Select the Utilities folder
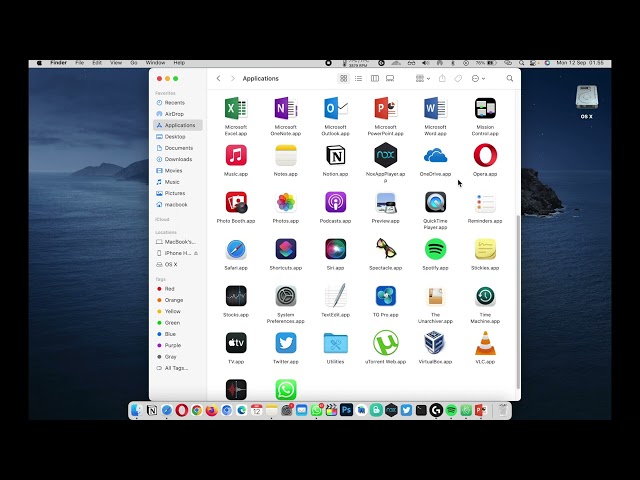640x480 pixels. (x=336, y=343)
